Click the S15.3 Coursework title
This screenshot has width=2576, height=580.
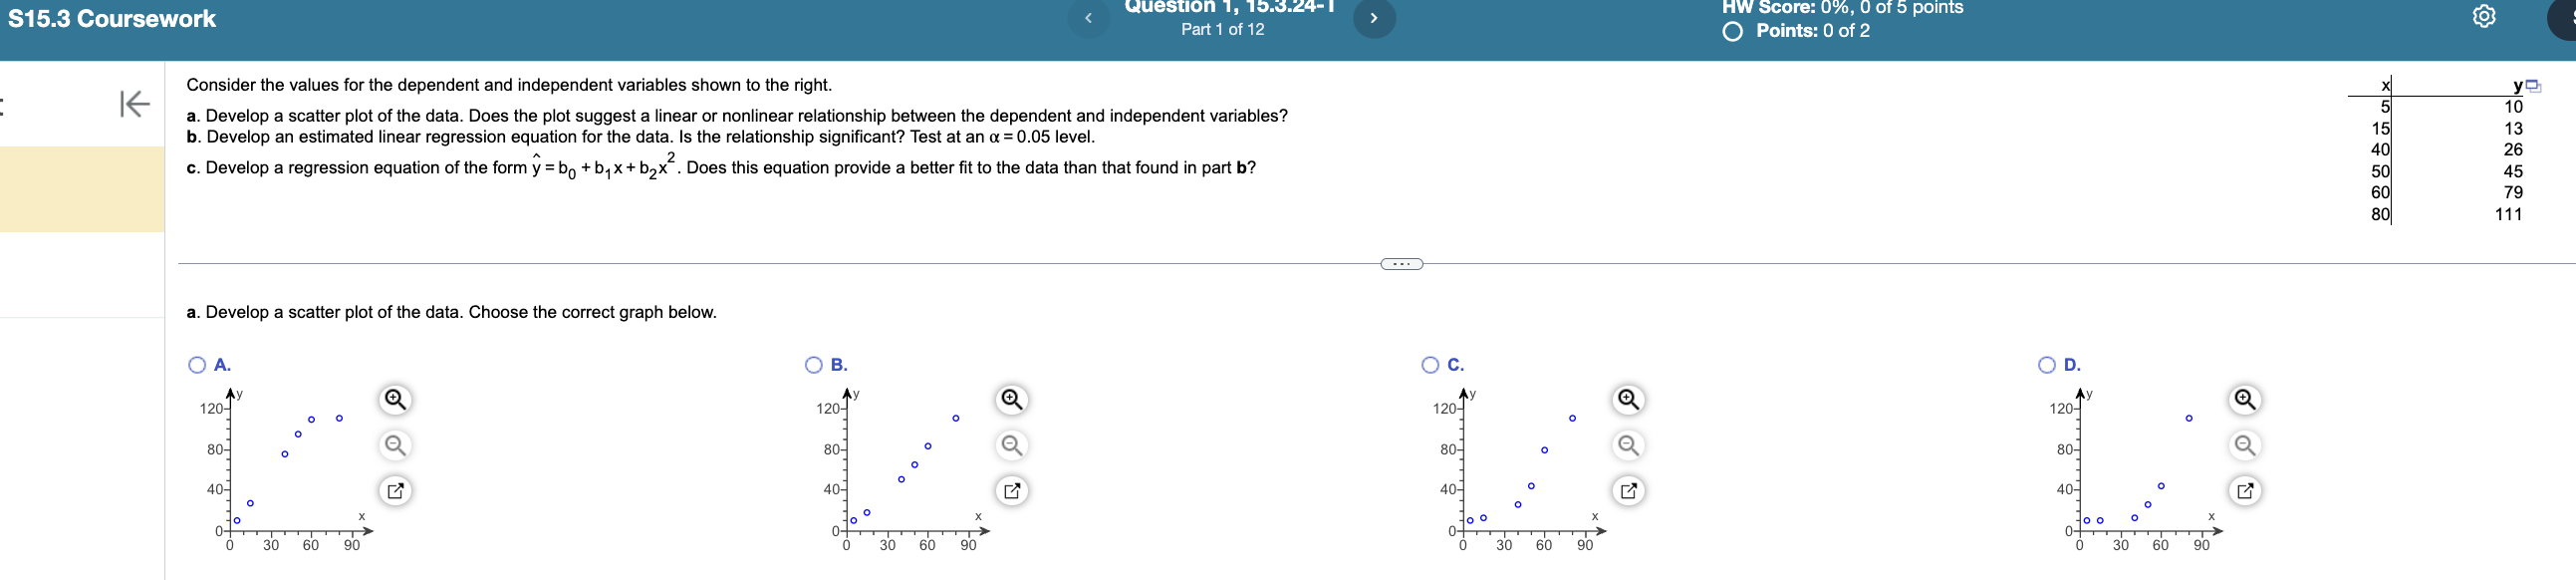point(112,19)
